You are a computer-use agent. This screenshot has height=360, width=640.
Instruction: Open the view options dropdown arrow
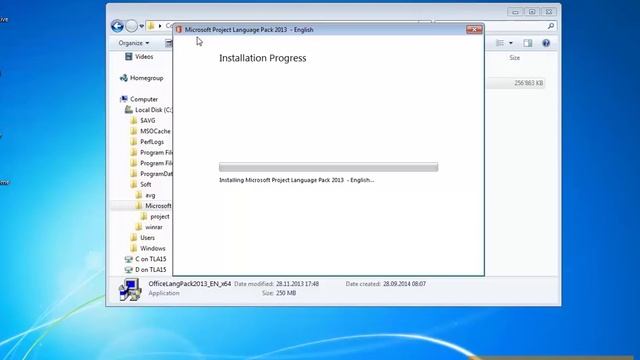(x=511, y=43)
